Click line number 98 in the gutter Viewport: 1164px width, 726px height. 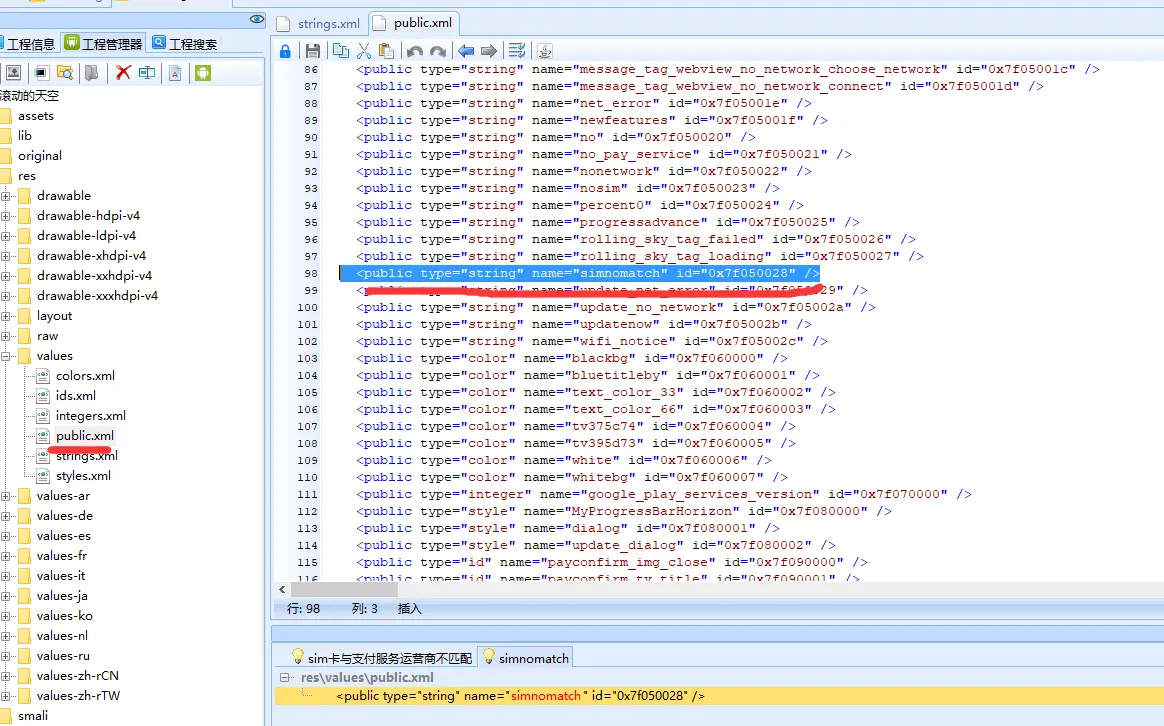coord(310,273)
